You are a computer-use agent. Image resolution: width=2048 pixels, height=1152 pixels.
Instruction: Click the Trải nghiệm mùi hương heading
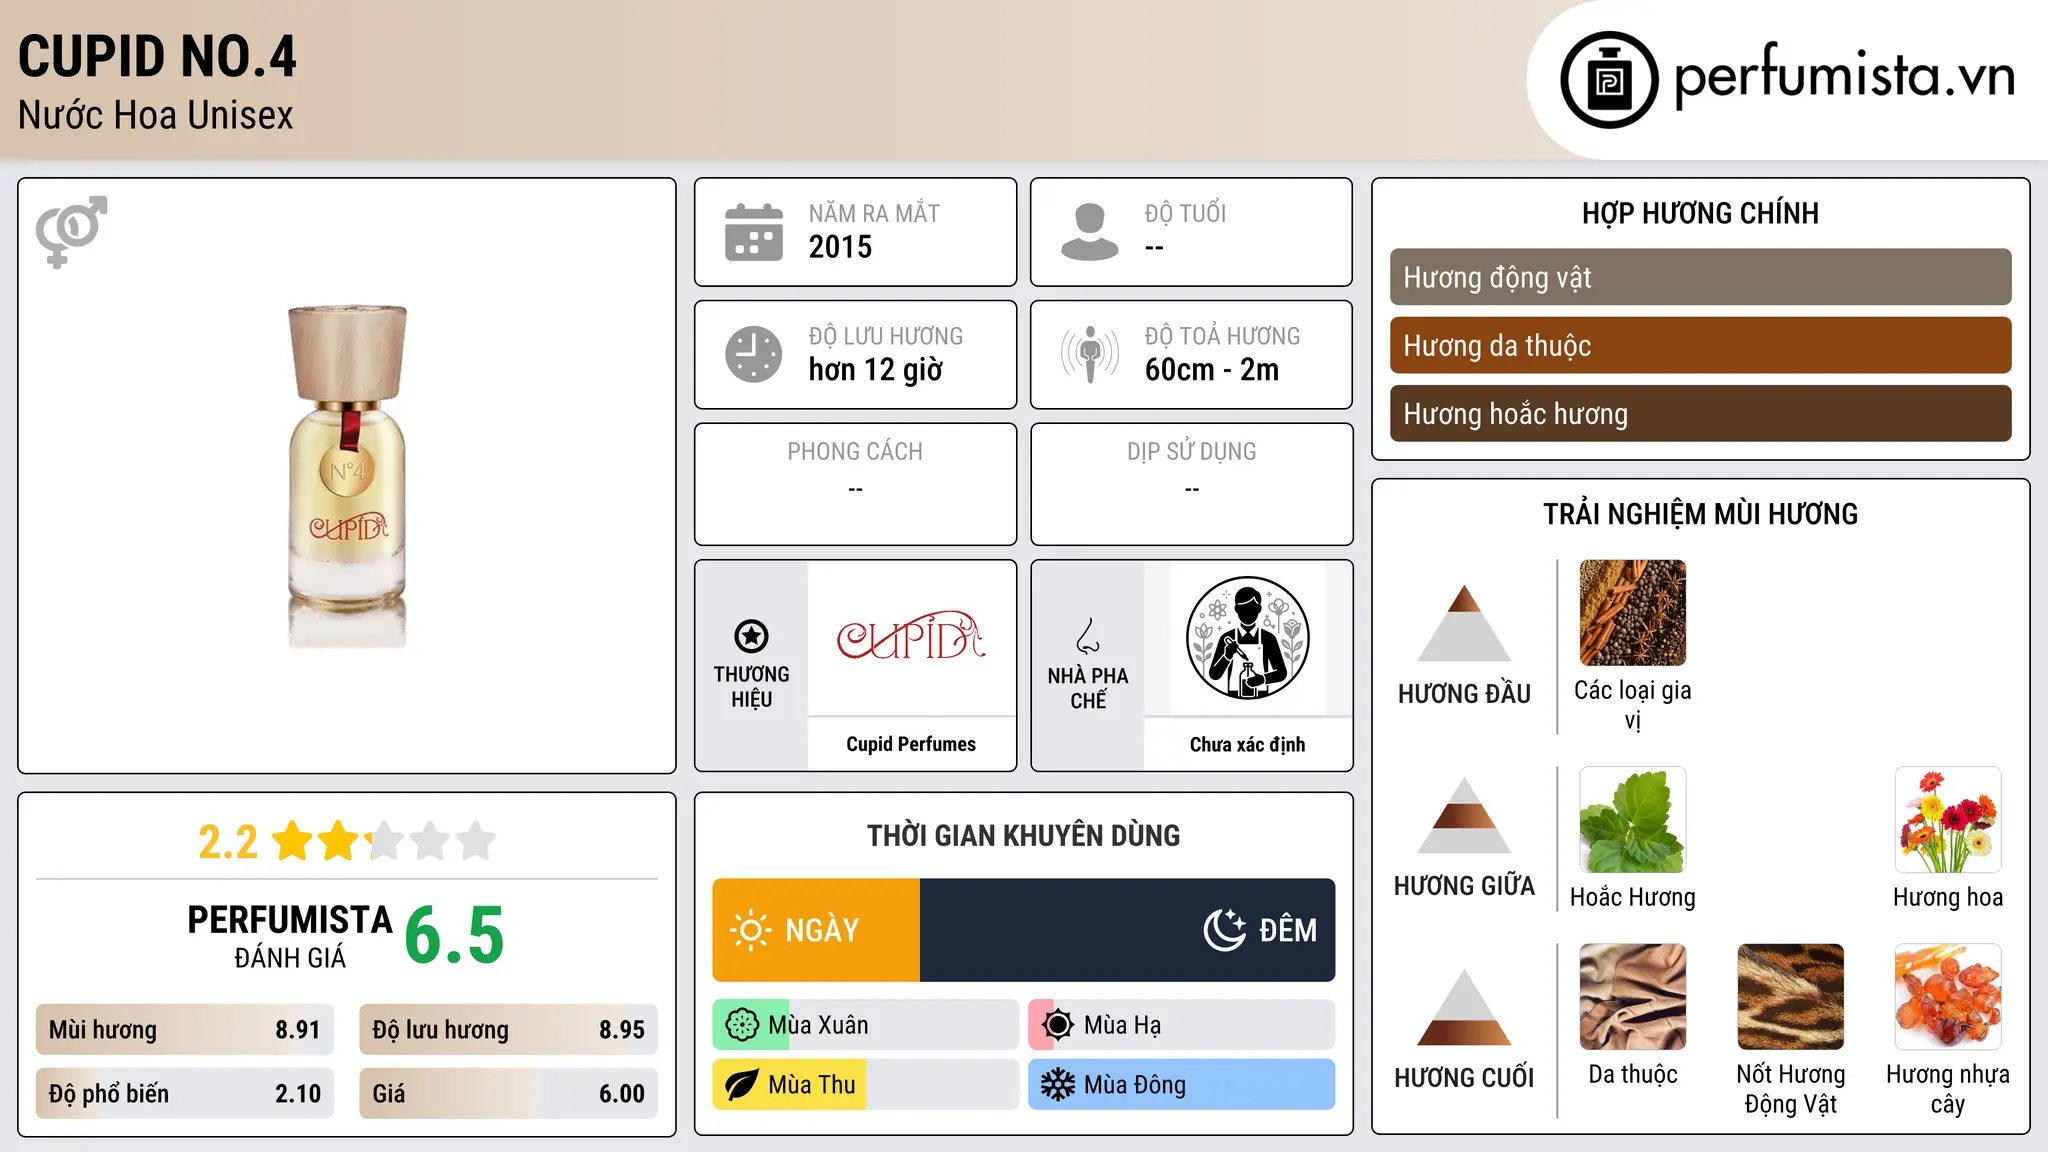pyautogui.click(x=1700, y=514)
